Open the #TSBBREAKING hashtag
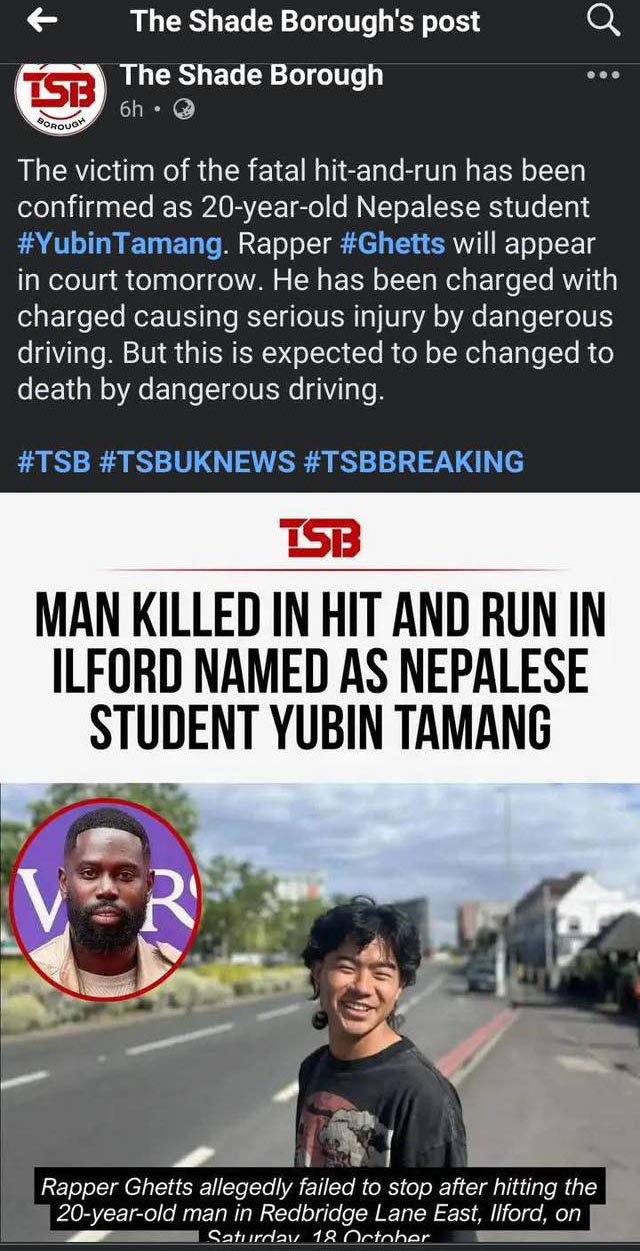Screen dimensions: 640x1251 [413, 461]
